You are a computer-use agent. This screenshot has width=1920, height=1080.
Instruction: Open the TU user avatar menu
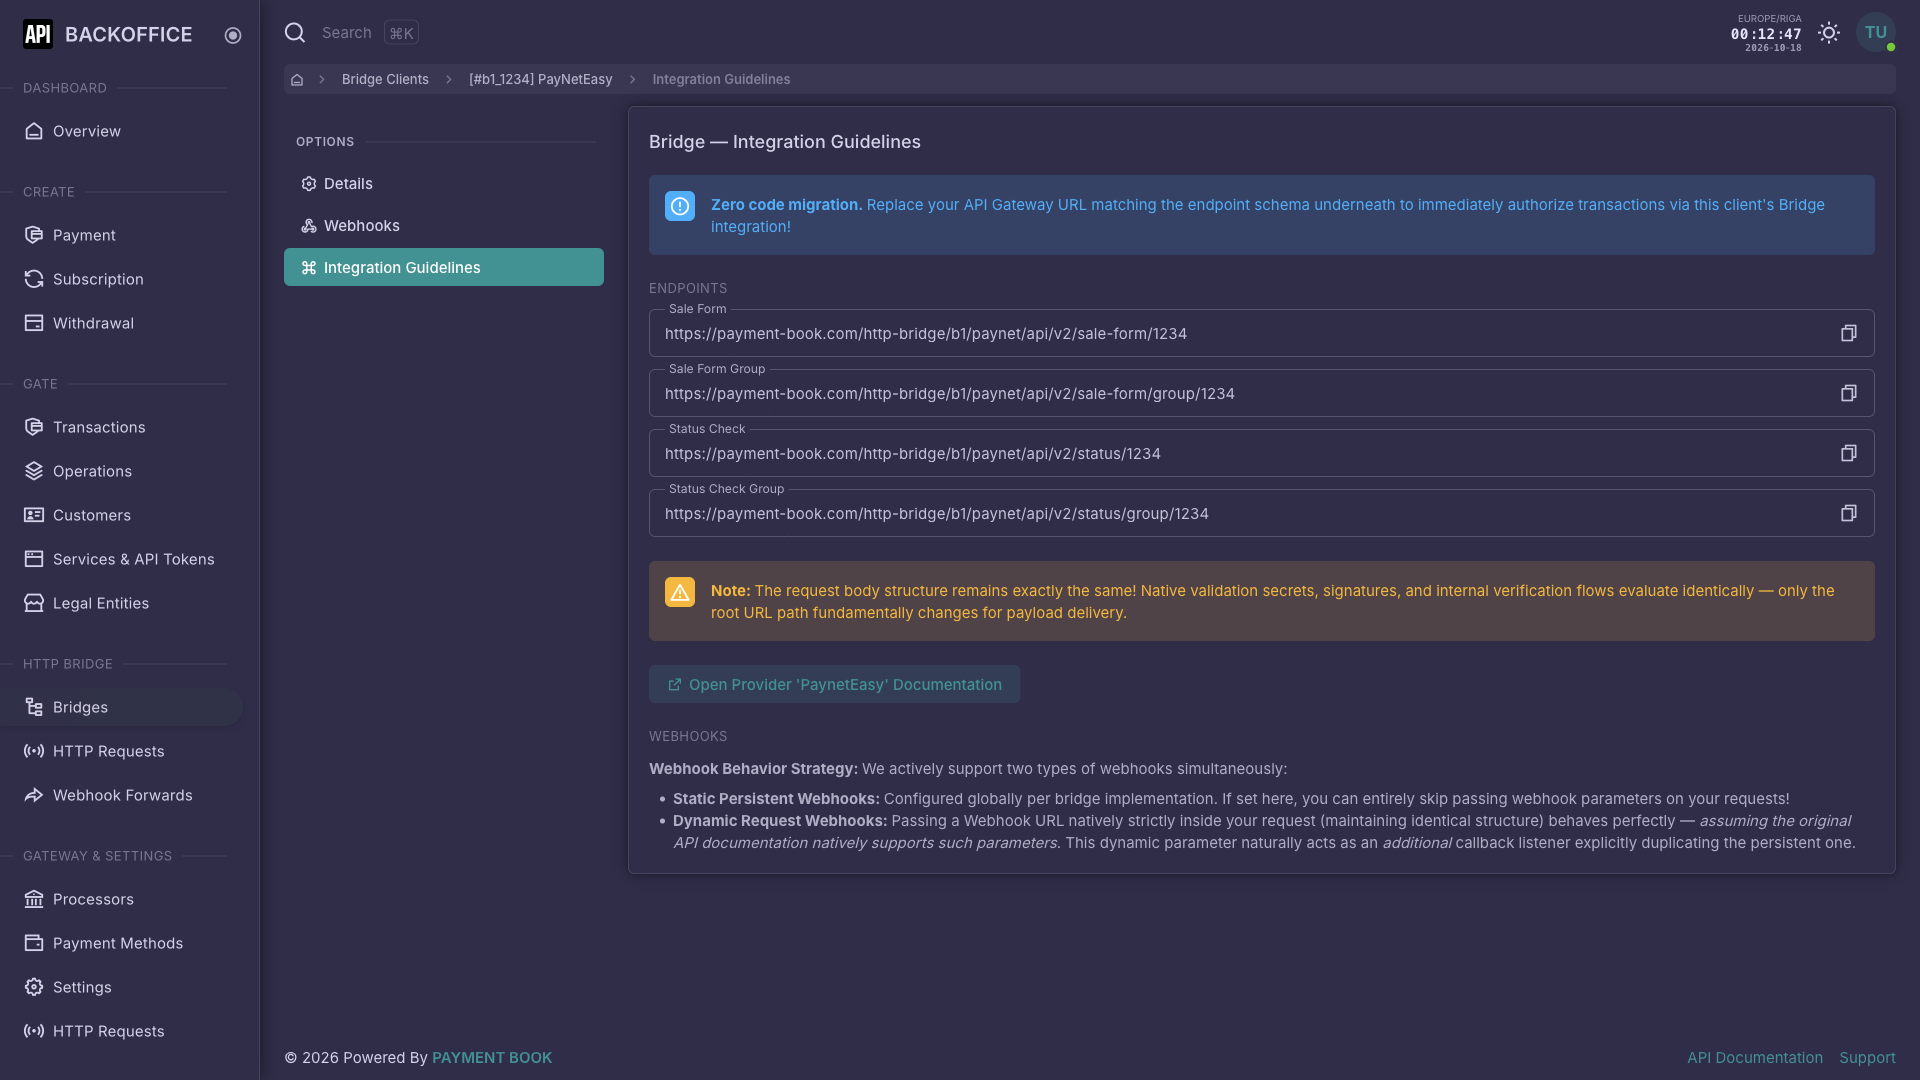(x=1875, y=33)
